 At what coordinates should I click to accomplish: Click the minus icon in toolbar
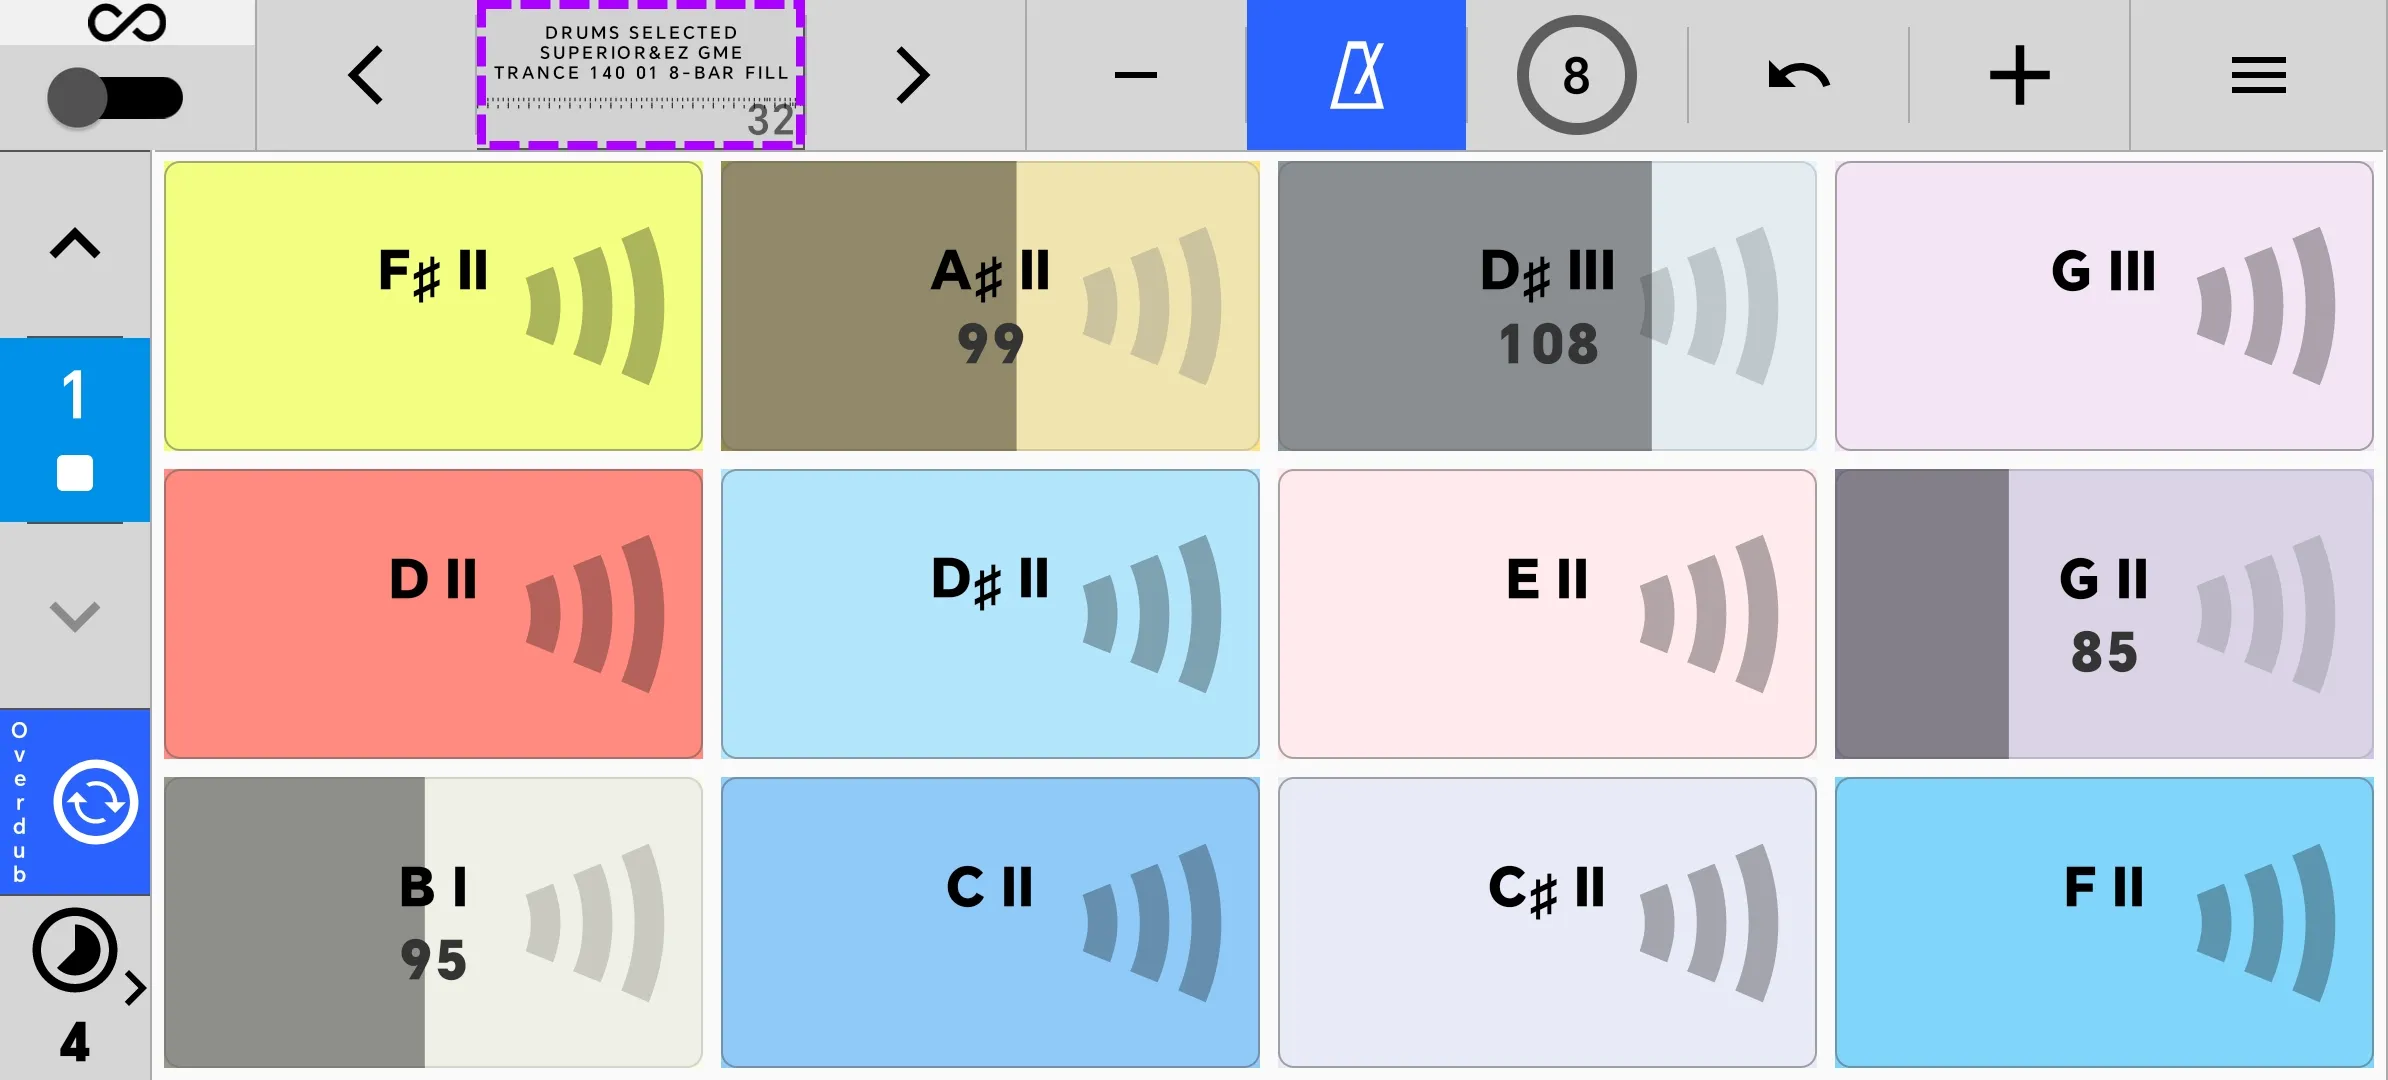(x=1136, y=75)
